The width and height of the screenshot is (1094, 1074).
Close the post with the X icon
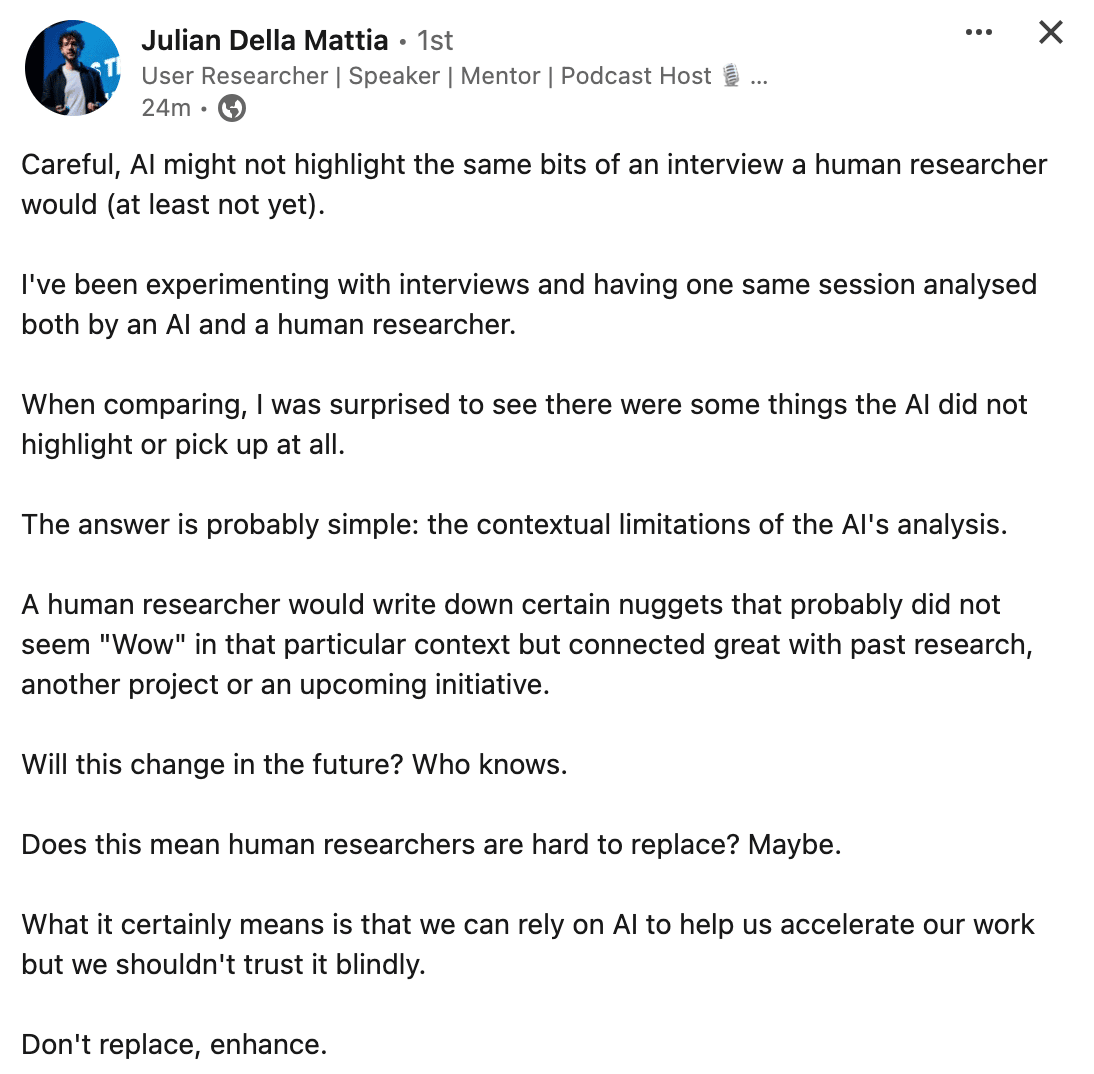[x=1050, y=32]
